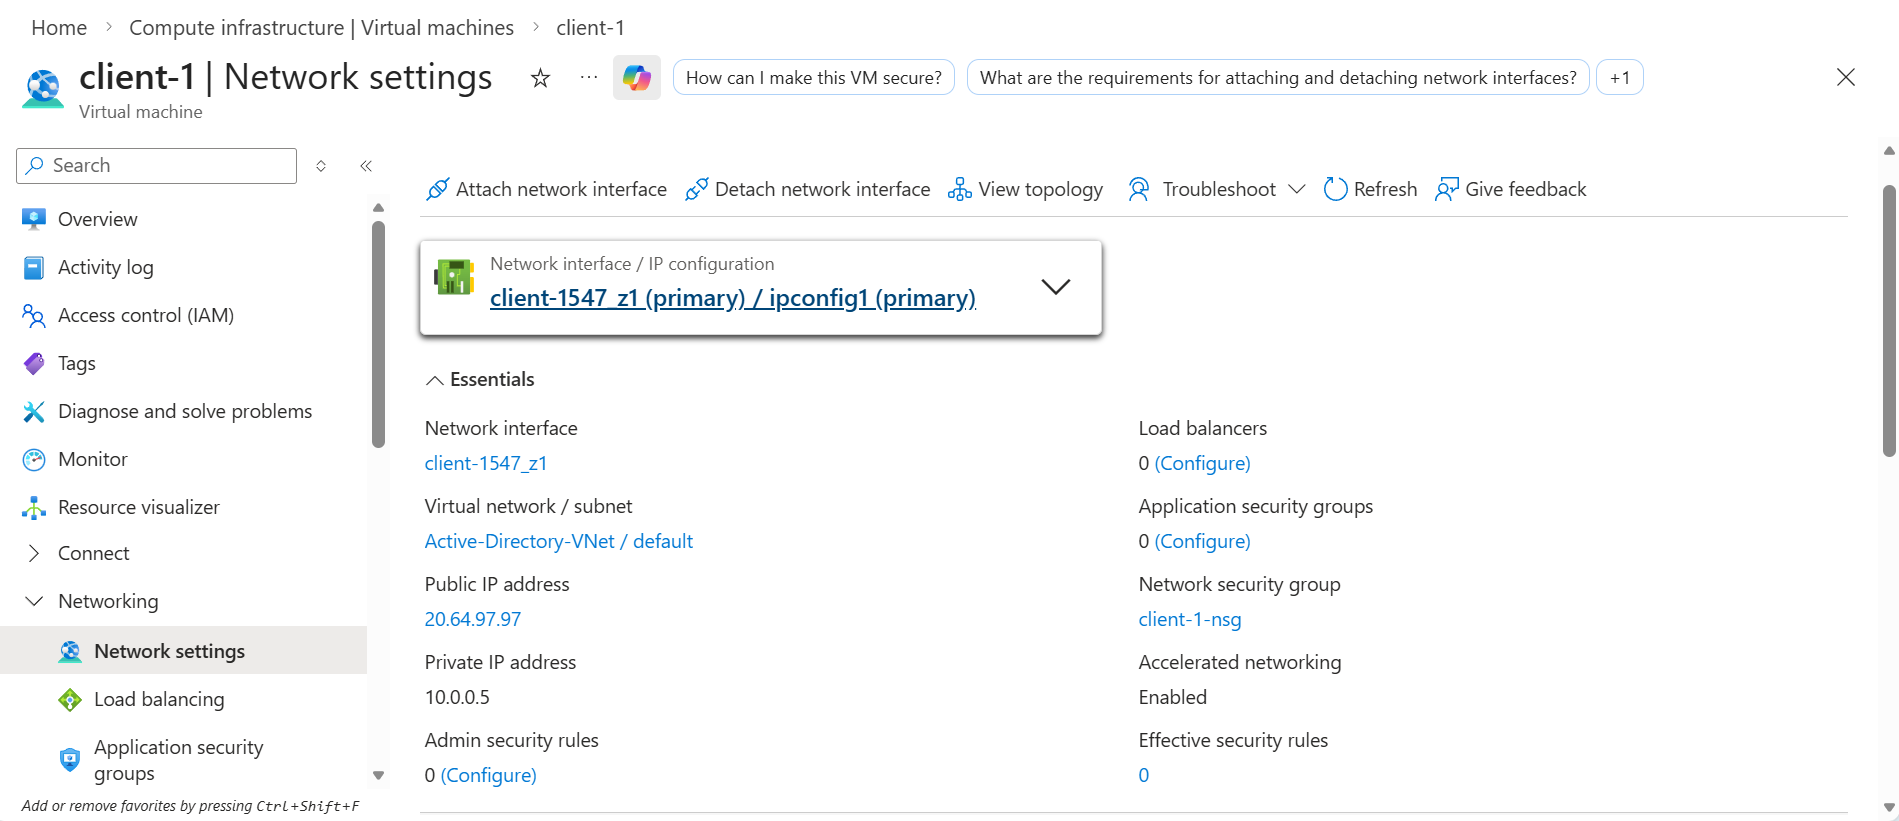Open View topology

(1025, 189)
